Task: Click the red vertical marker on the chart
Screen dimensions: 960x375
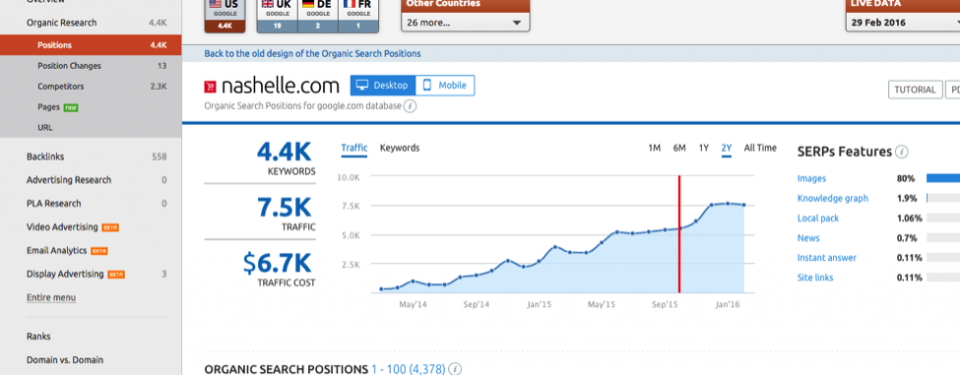Action: 679,234
